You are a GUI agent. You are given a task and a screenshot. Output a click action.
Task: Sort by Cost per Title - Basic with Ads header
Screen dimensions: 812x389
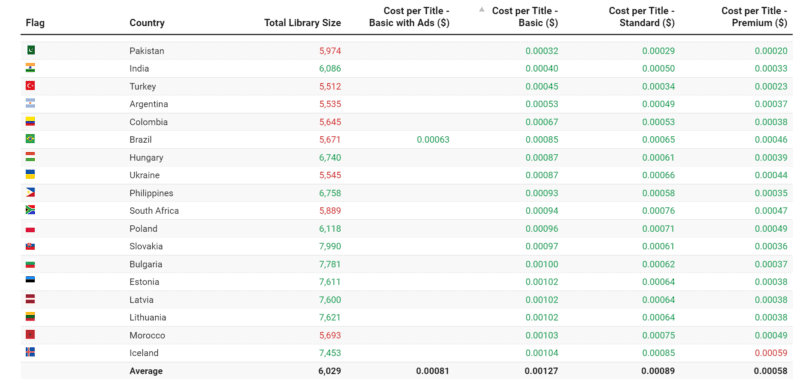click(409, 17)
